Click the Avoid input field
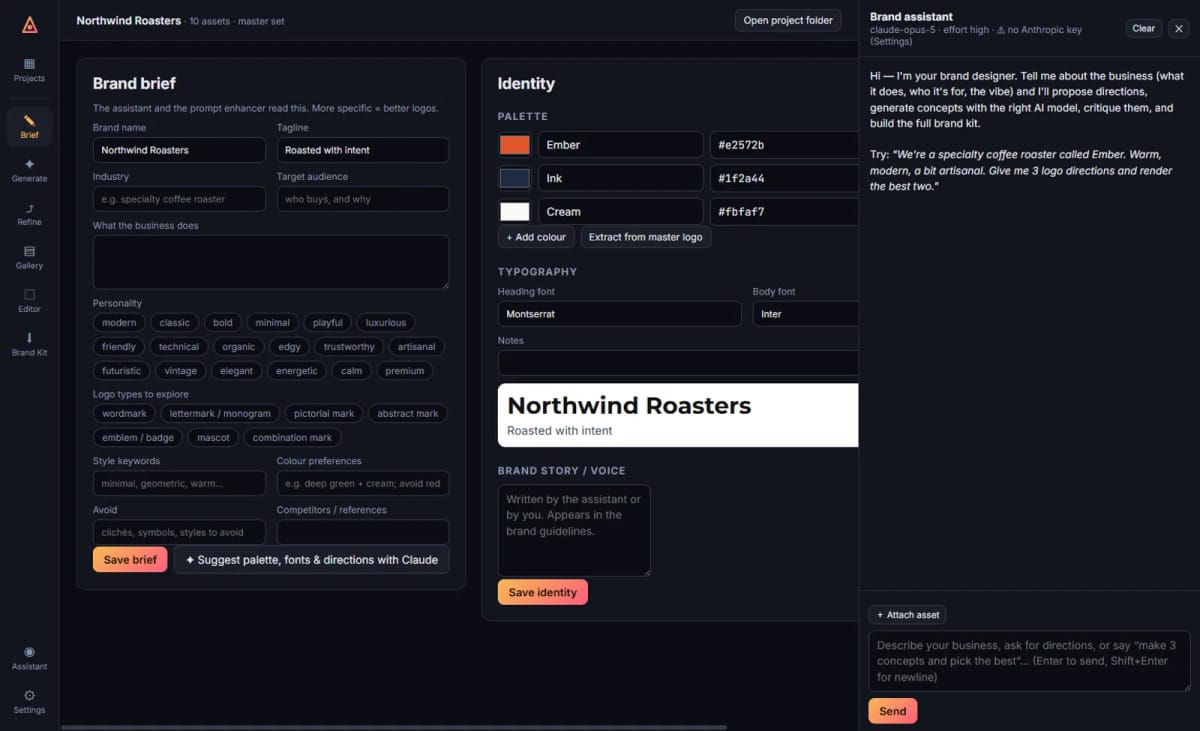Viewport: 1200px width, 731px height. click(x=179, y=532)
